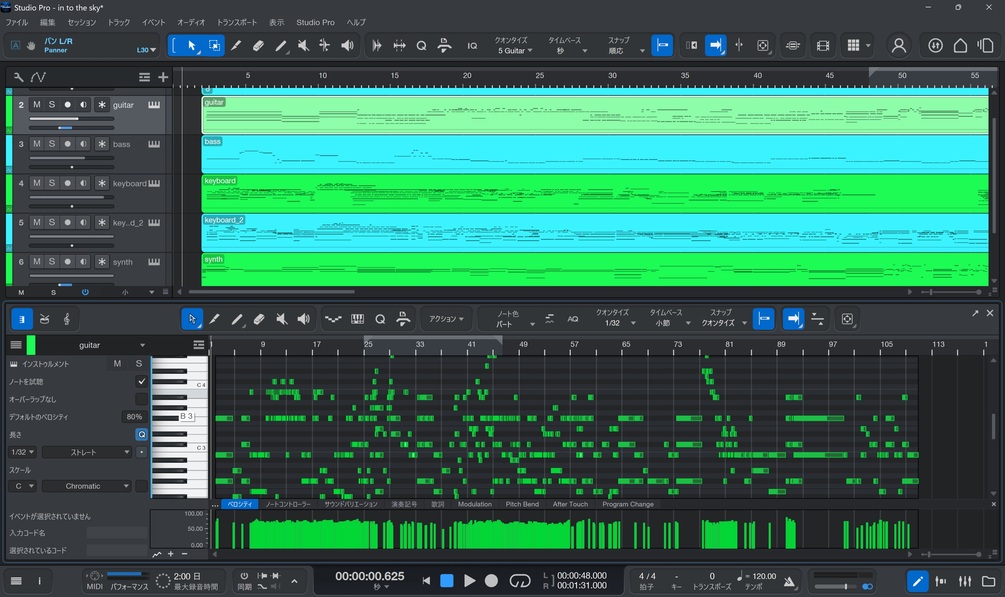This screenshot has width=1005, height=597.
Task: Select the Eraser tool in main toolbar
Action: [x=258, y=46]
